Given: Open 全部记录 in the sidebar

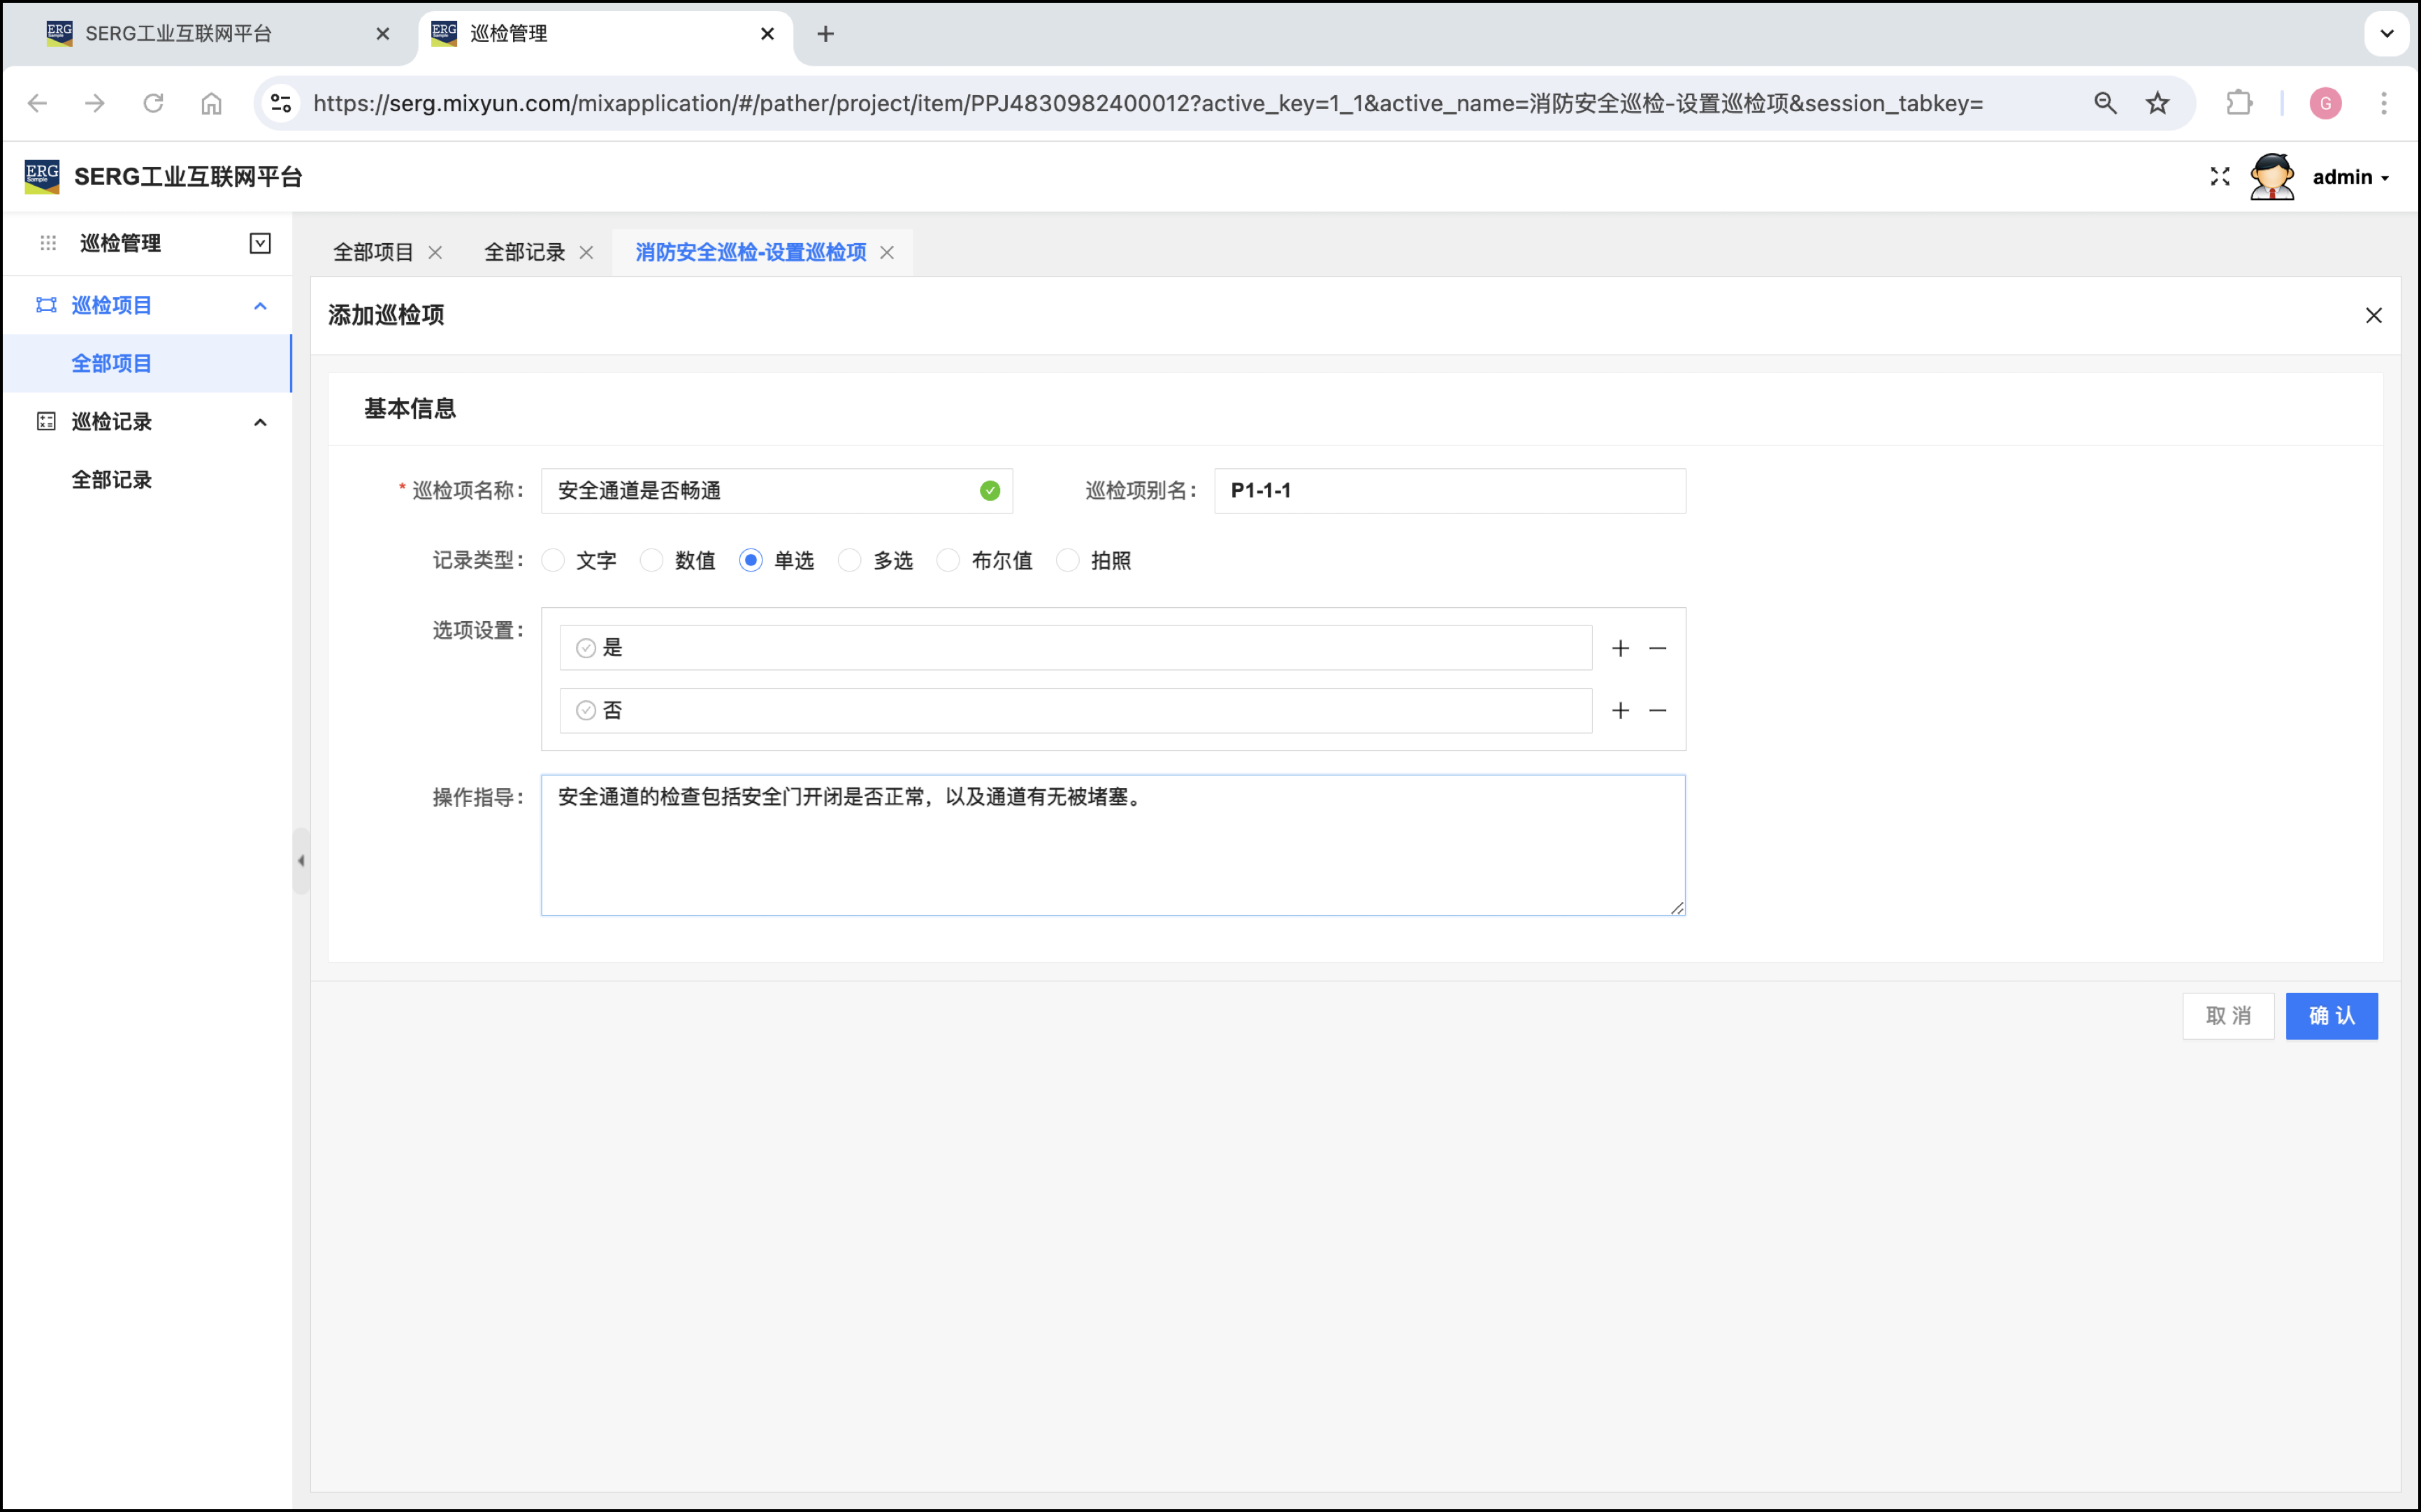Looking at the screenshot, I should pyautogui.click(x=111, y=479).
